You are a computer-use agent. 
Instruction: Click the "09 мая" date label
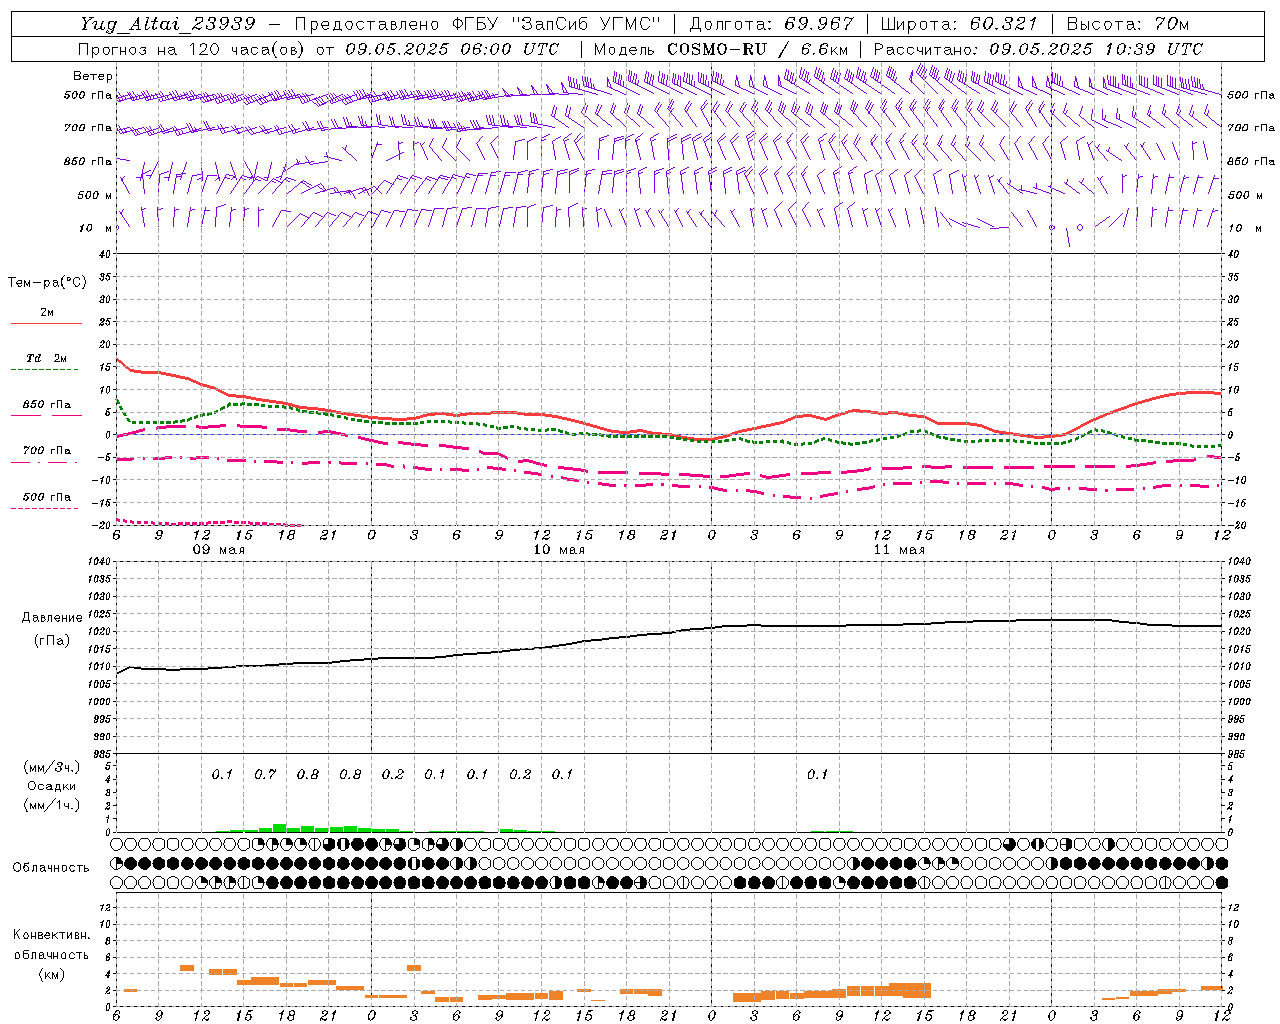219,550
